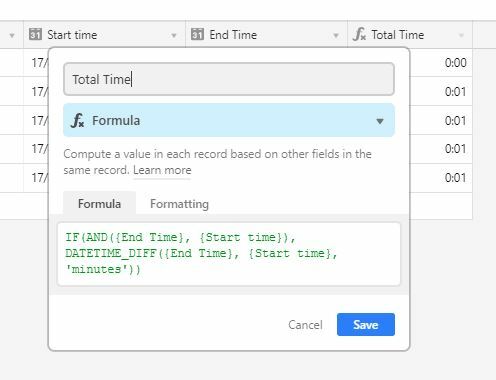Viewport: 496px width, 380px height.
Task: Open dropdown arrow of the leftmost column
Action: point(12,35)
